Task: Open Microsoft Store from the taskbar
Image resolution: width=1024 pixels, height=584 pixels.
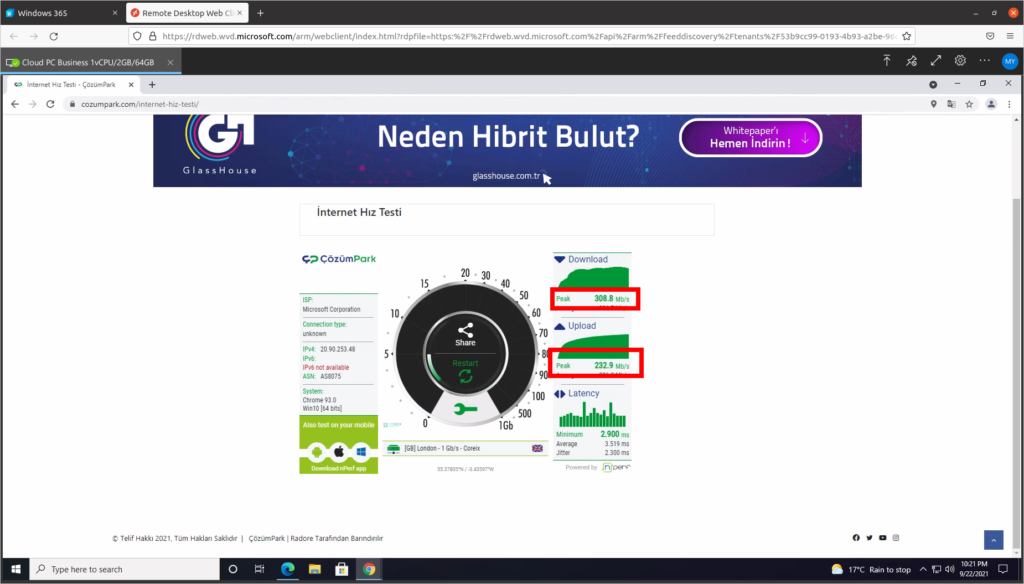Action: click(342, 569)
